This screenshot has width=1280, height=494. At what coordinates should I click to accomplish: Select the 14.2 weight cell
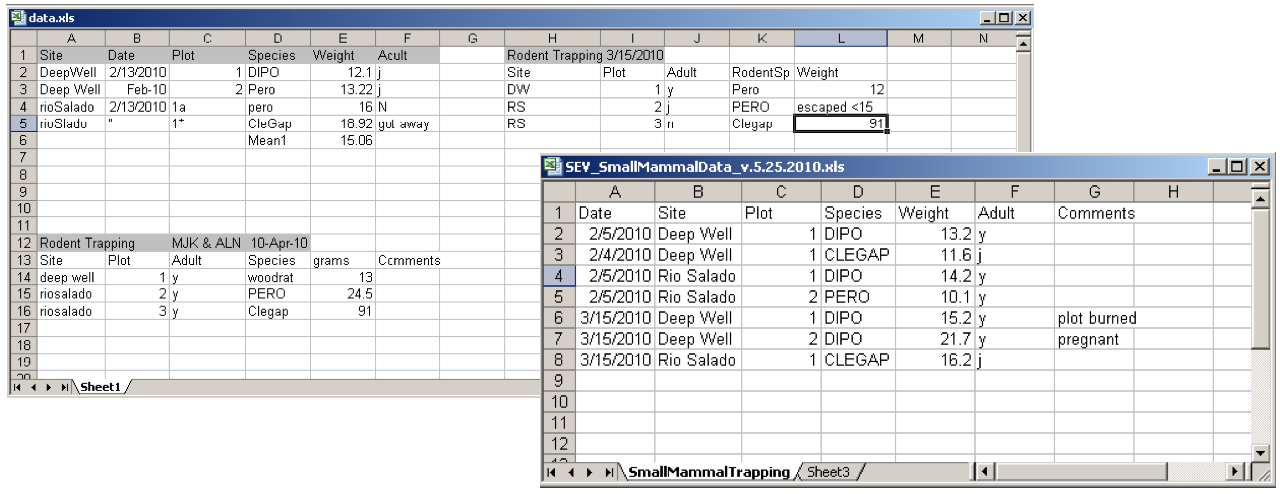coord(935,276)
